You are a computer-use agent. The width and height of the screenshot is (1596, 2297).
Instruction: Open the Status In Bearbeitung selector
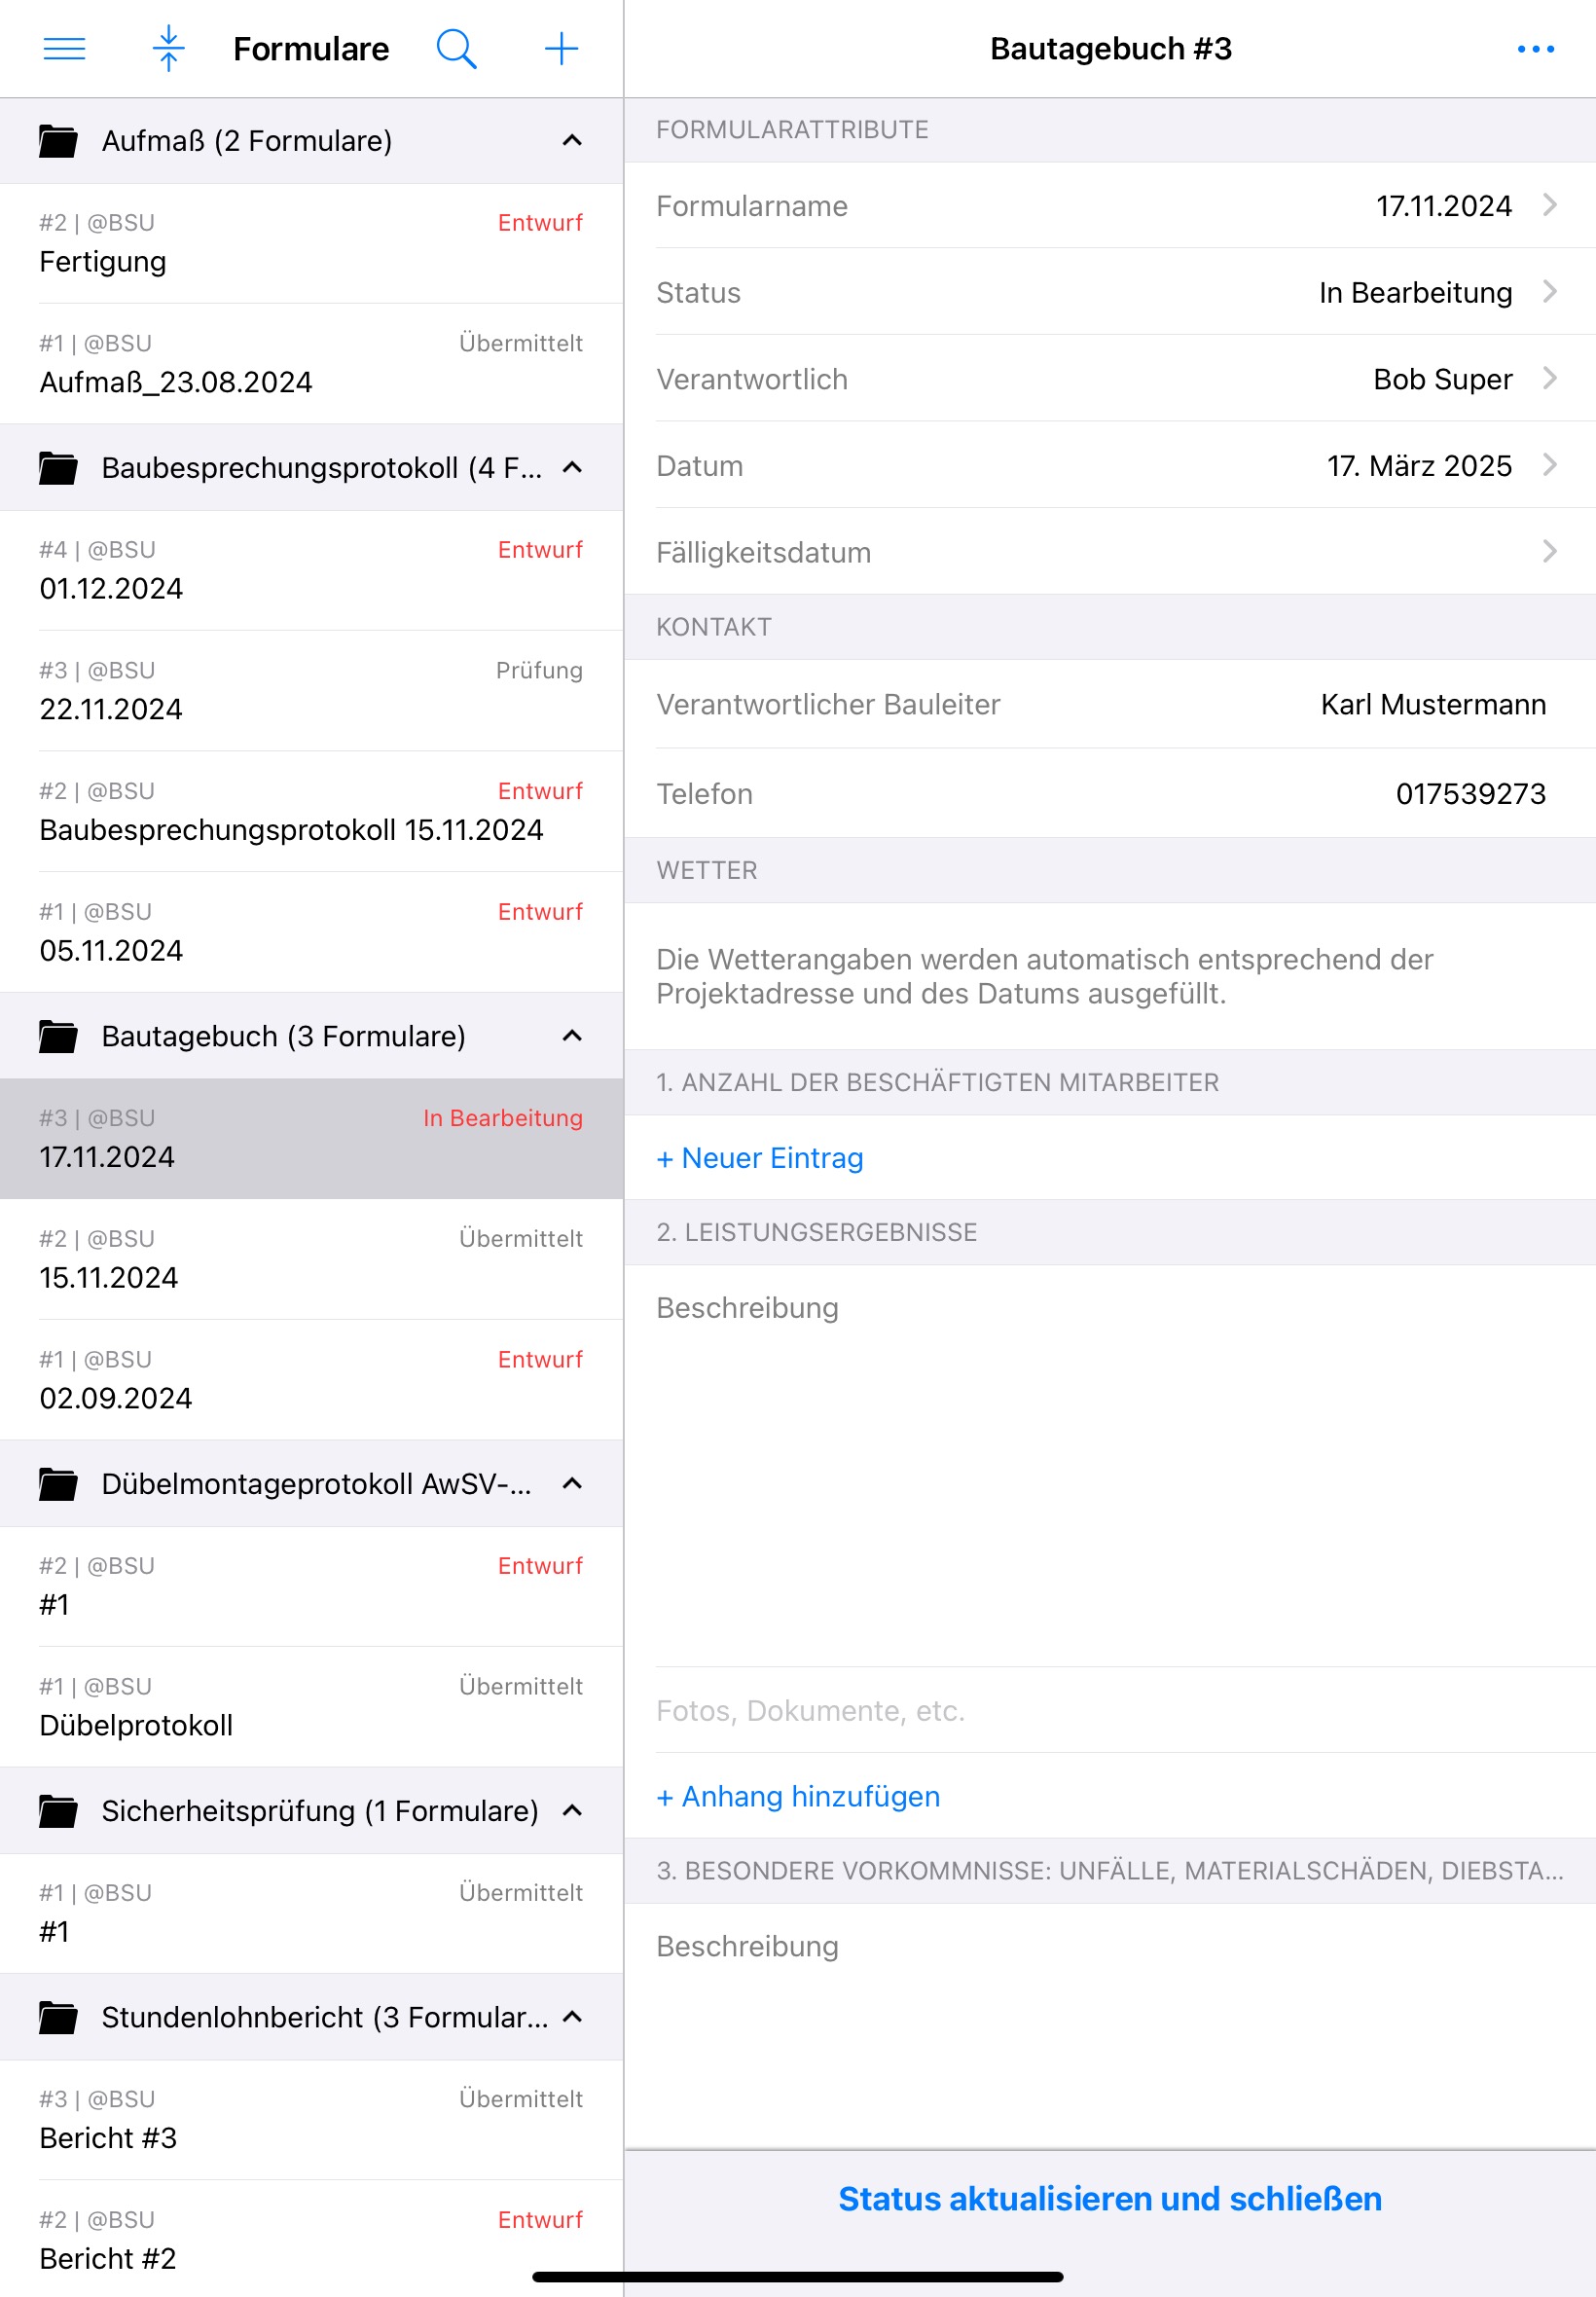tap(1109, 292)
